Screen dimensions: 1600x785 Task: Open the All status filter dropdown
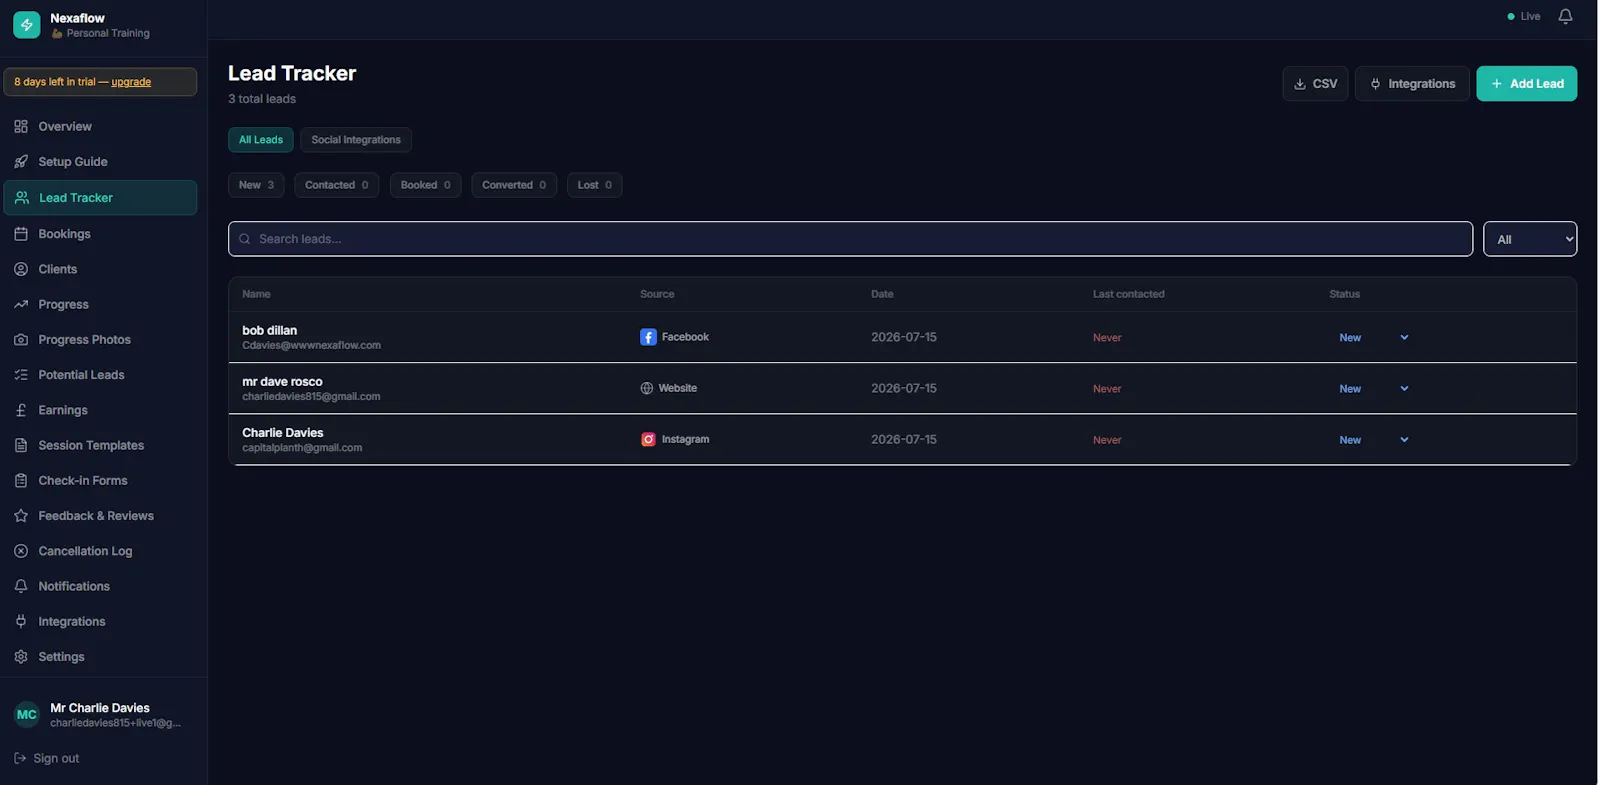click(x=1530, y=239)
